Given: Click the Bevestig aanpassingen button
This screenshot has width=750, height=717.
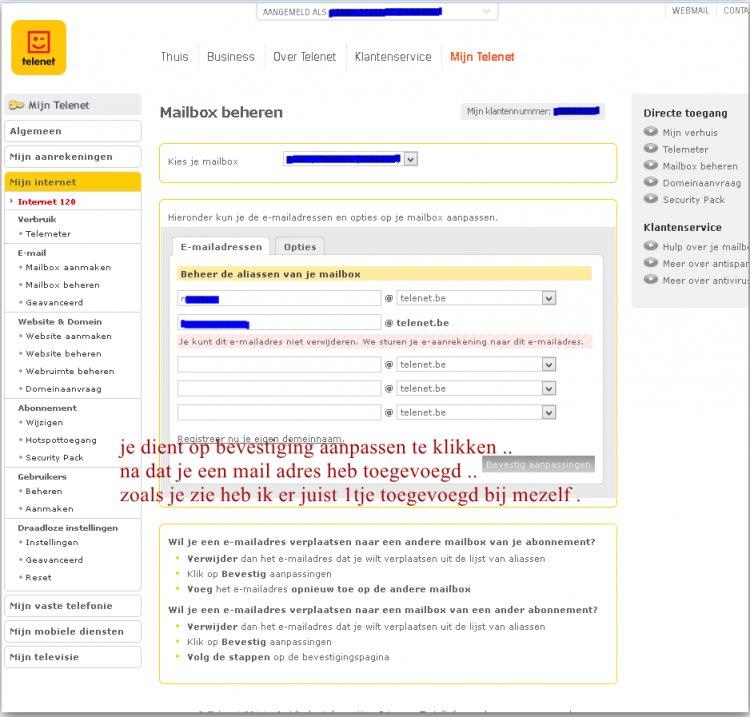Looking at the screenshot, I should point(538,464).
